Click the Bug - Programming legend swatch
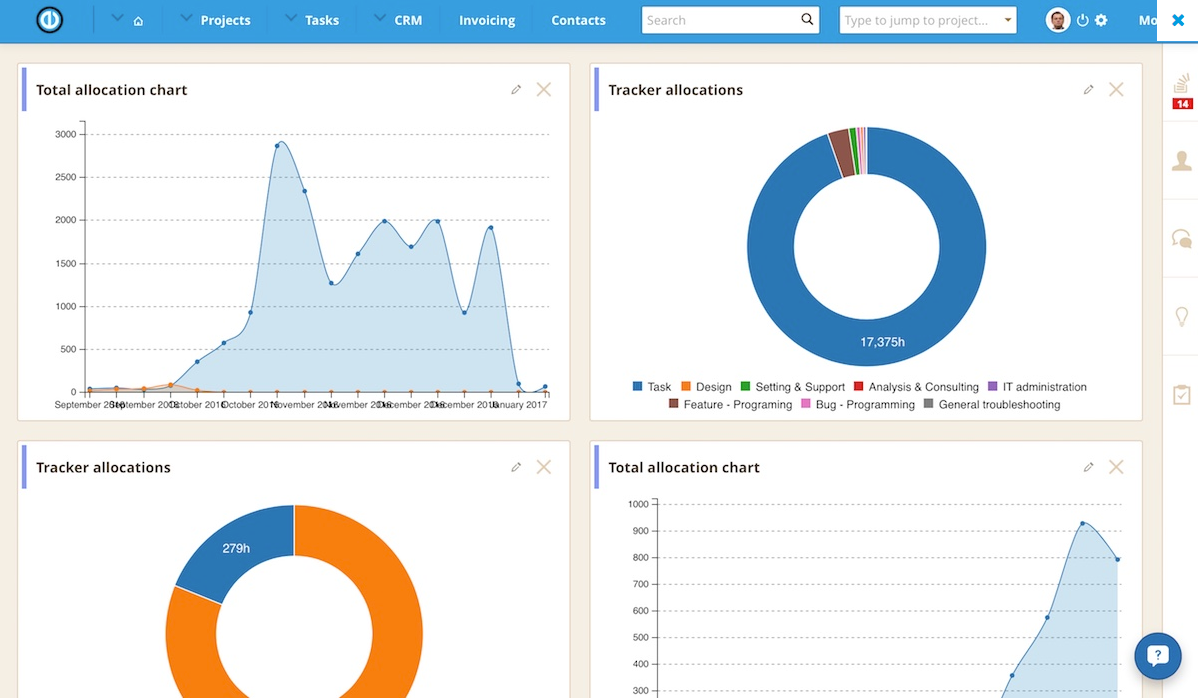The image size is (1198, 698). pyautogui.click(x=805, y=403)
